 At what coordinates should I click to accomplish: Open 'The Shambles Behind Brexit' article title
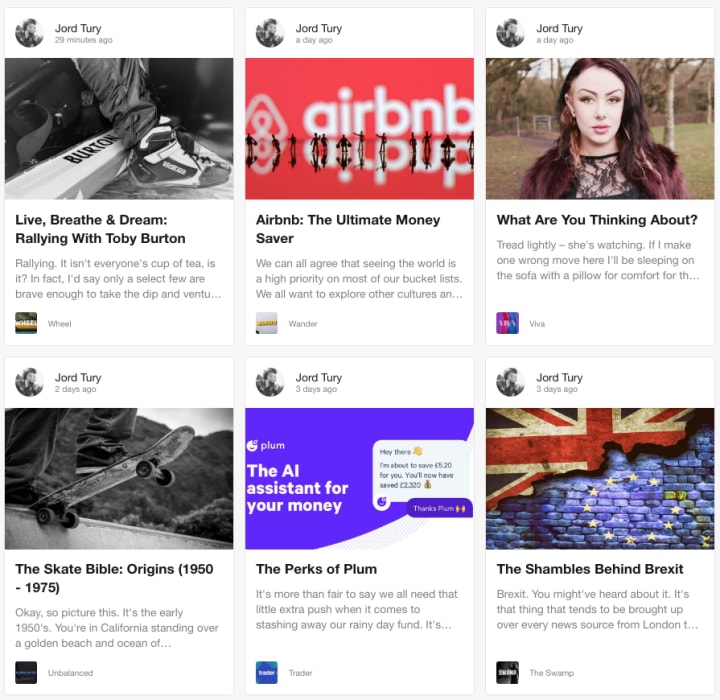(x=590, y=569)
